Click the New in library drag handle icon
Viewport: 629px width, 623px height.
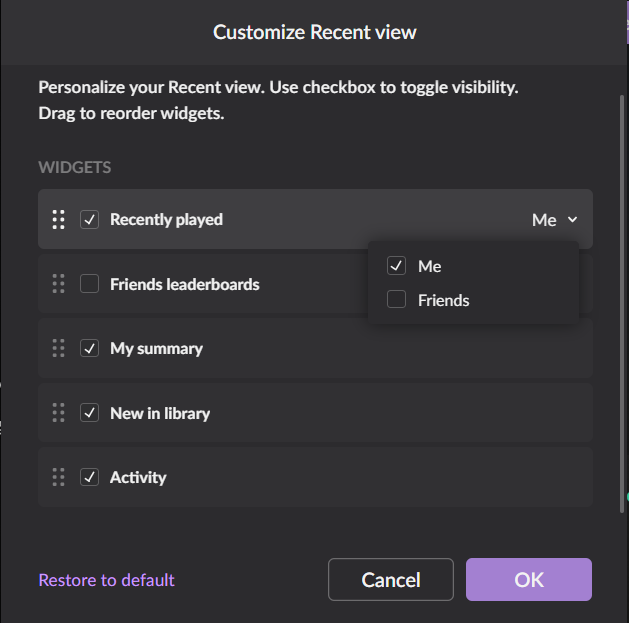[x=59, y=413]
